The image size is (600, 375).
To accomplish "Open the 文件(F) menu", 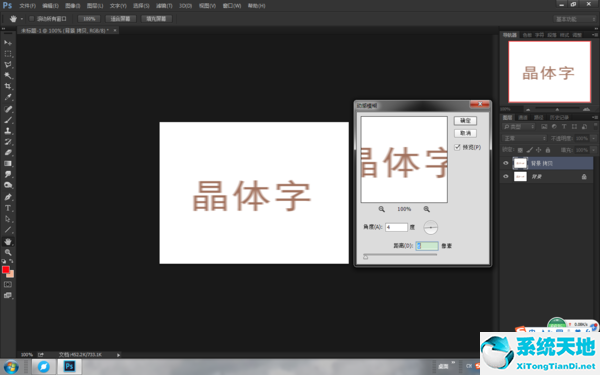I will tap(28, 6).
